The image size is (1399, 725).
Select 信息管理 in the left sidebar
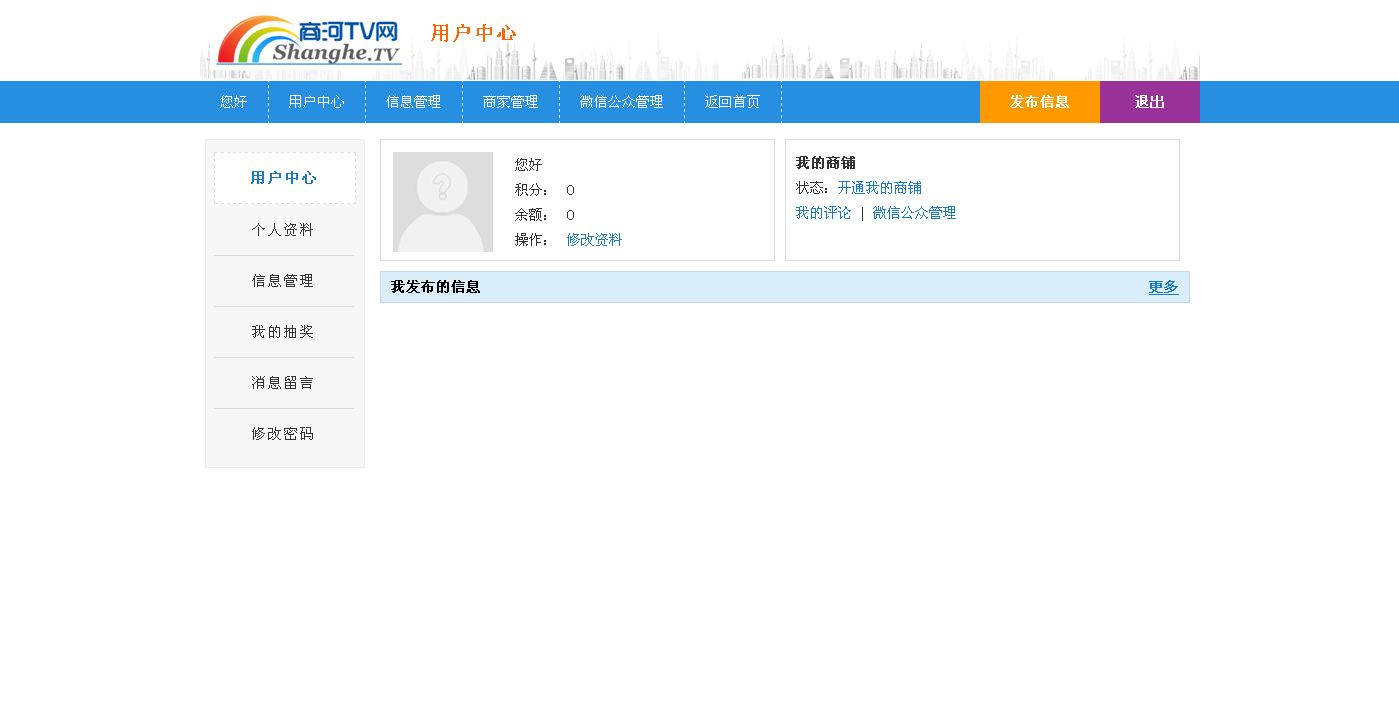click(x=284, y=281)
